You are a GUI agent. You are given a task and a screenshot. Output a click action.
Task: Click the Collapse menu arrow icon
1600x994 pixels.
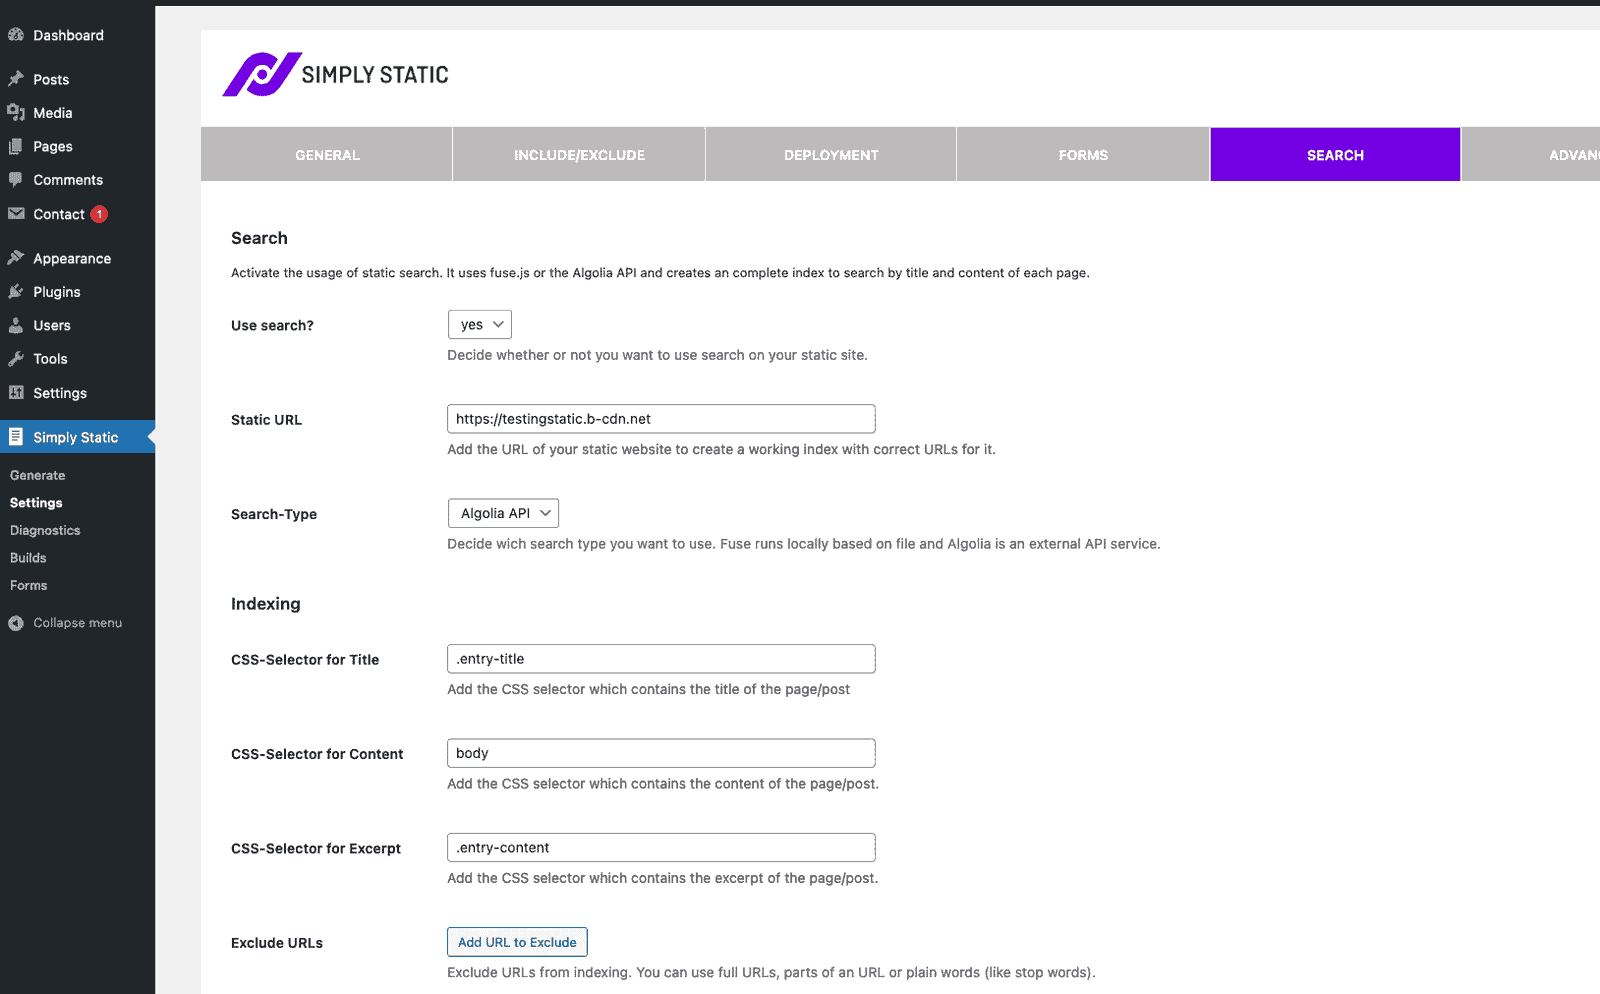pos(16,623)
